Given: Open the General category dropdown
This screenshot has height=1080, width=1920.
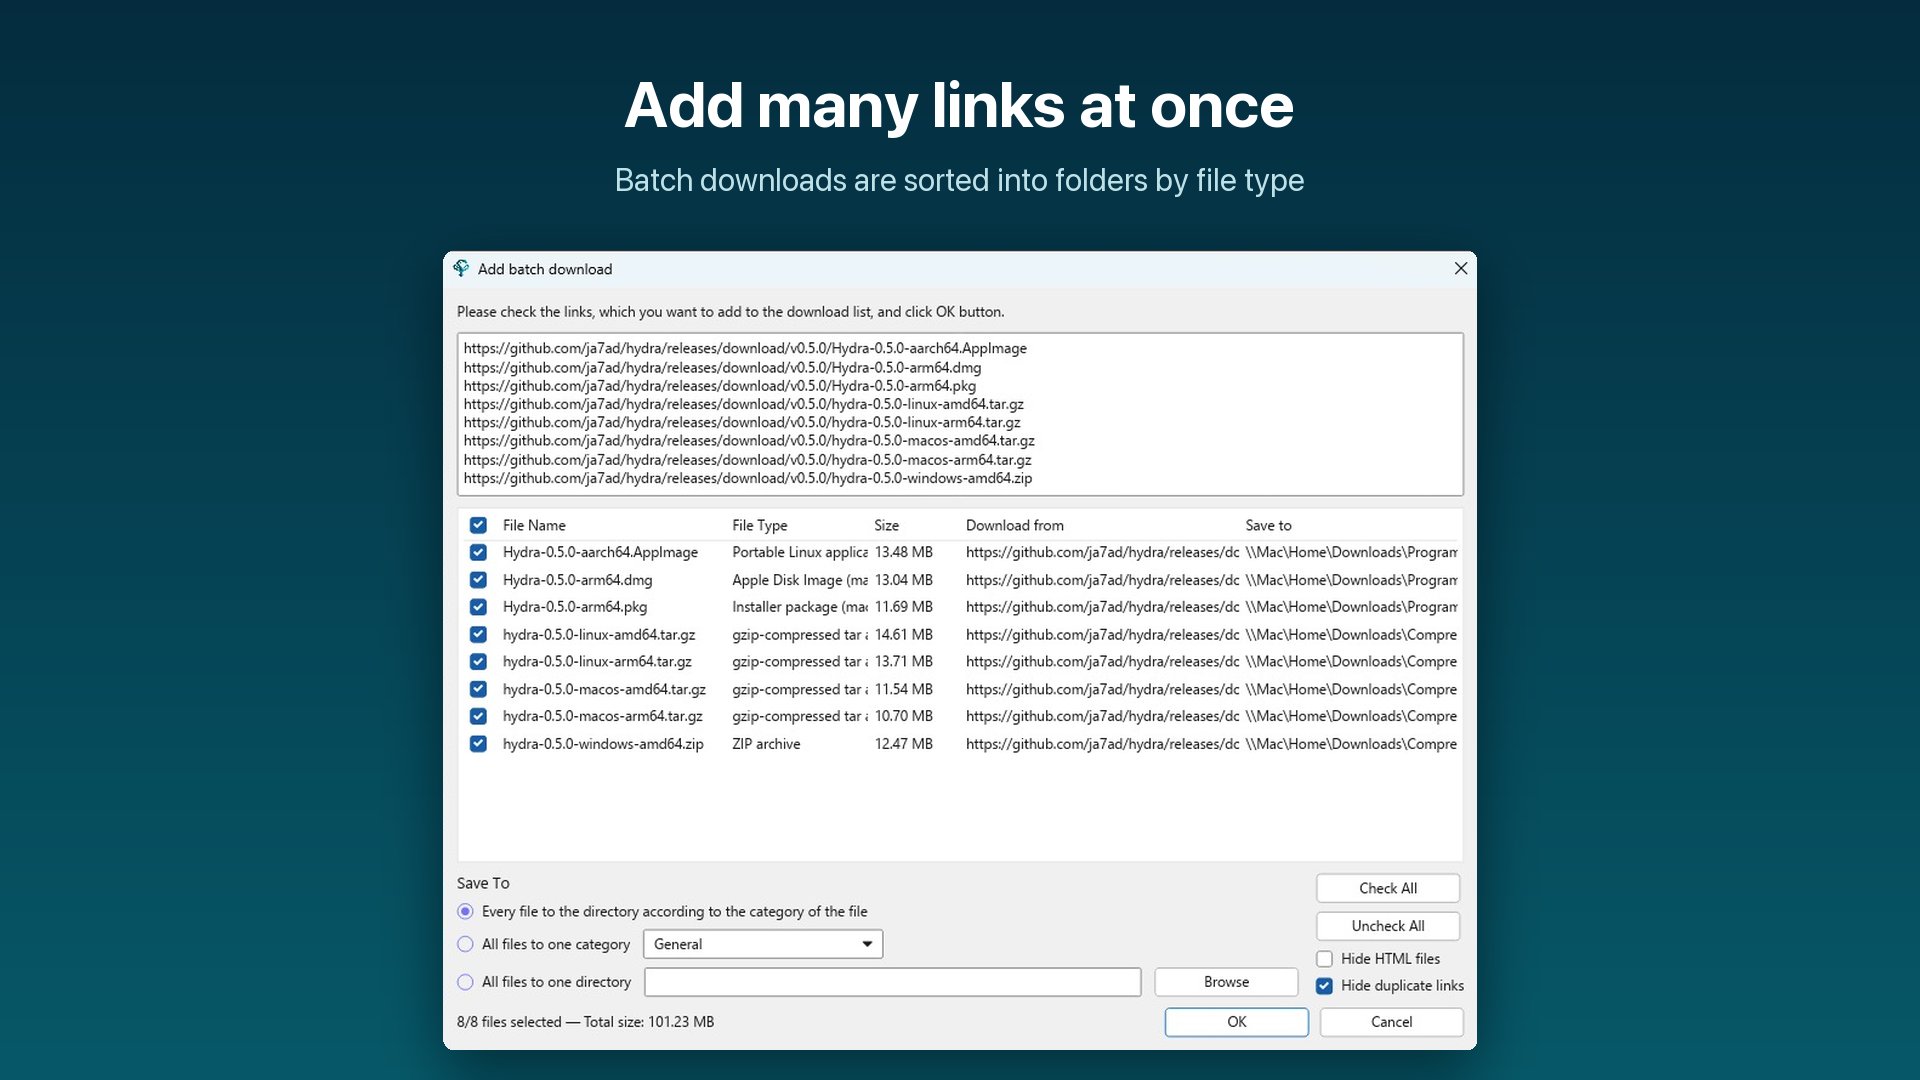Looking at the screenshot, I should (x=763, y=944).
